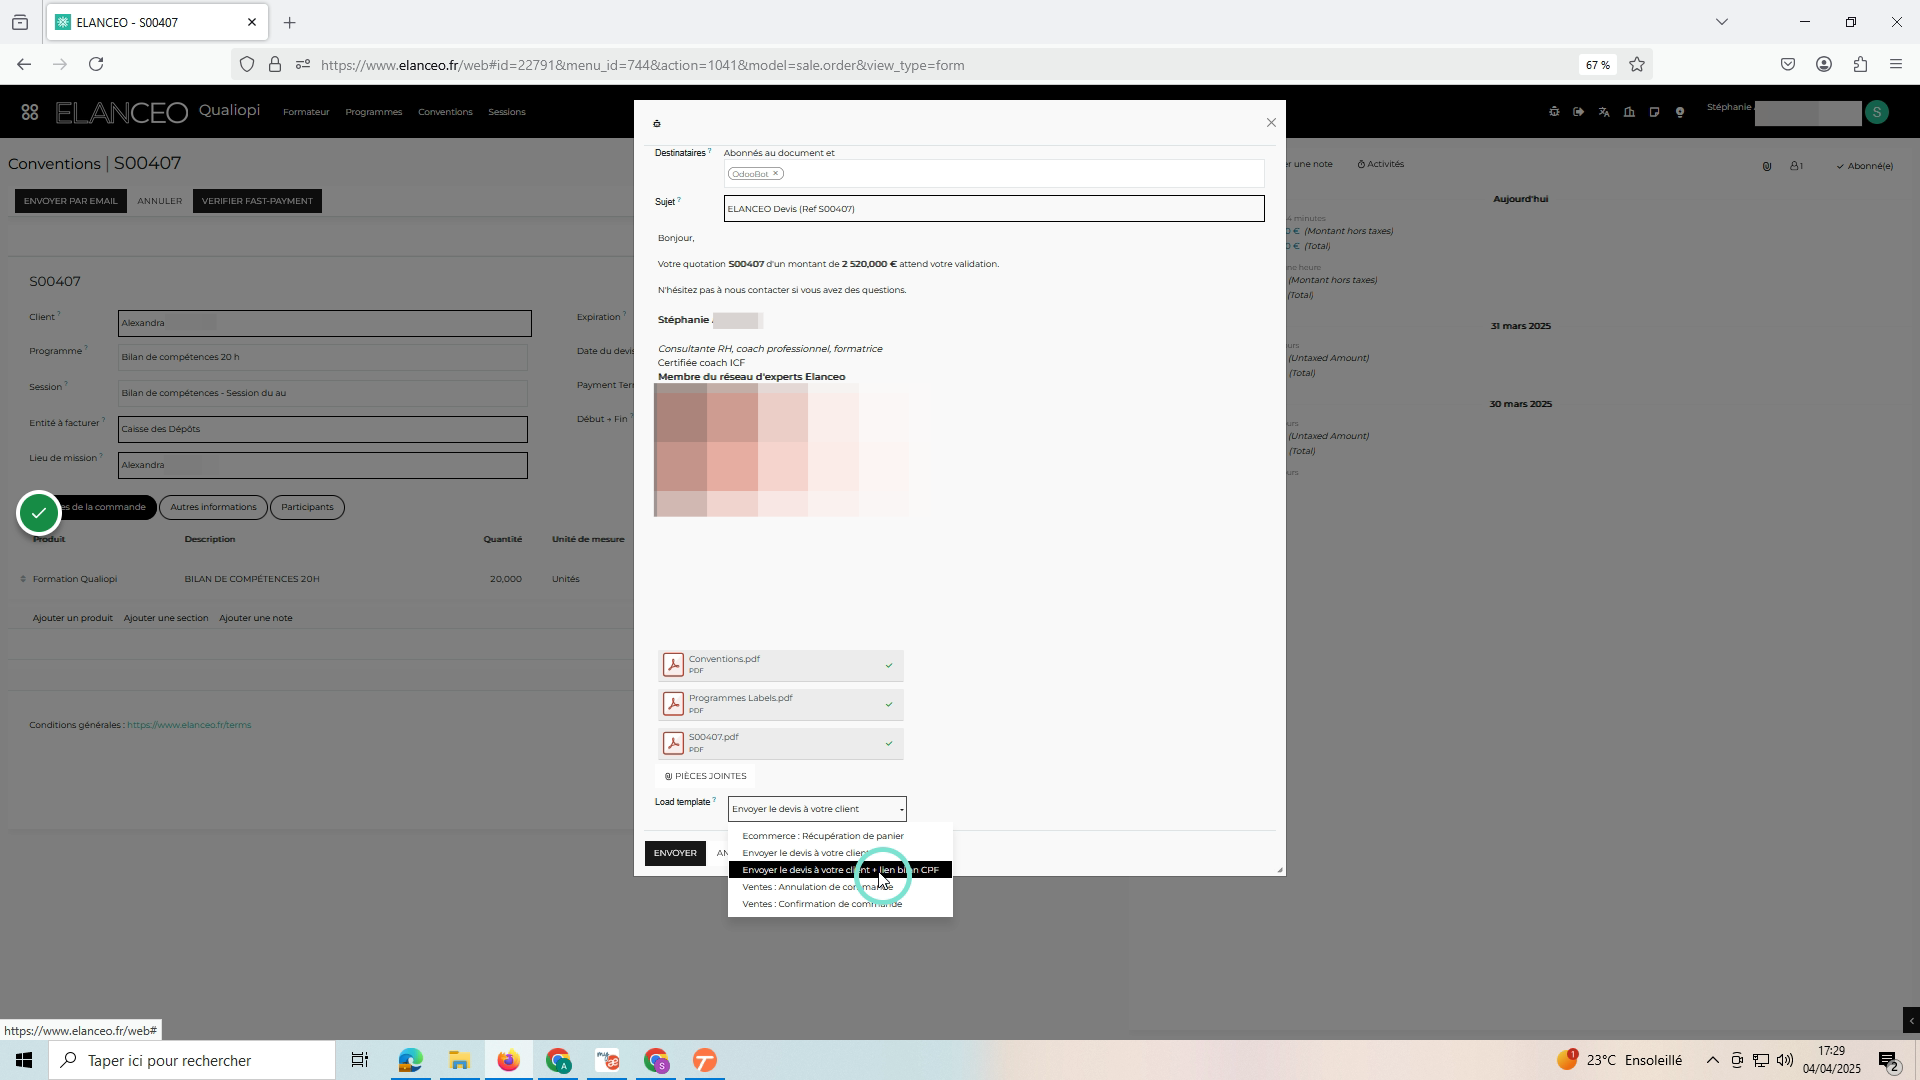Viewport: 1920px width, 1080px height.
Task: Click the browser reload icon
Action: pyautogui.click(x=96, y=65)
